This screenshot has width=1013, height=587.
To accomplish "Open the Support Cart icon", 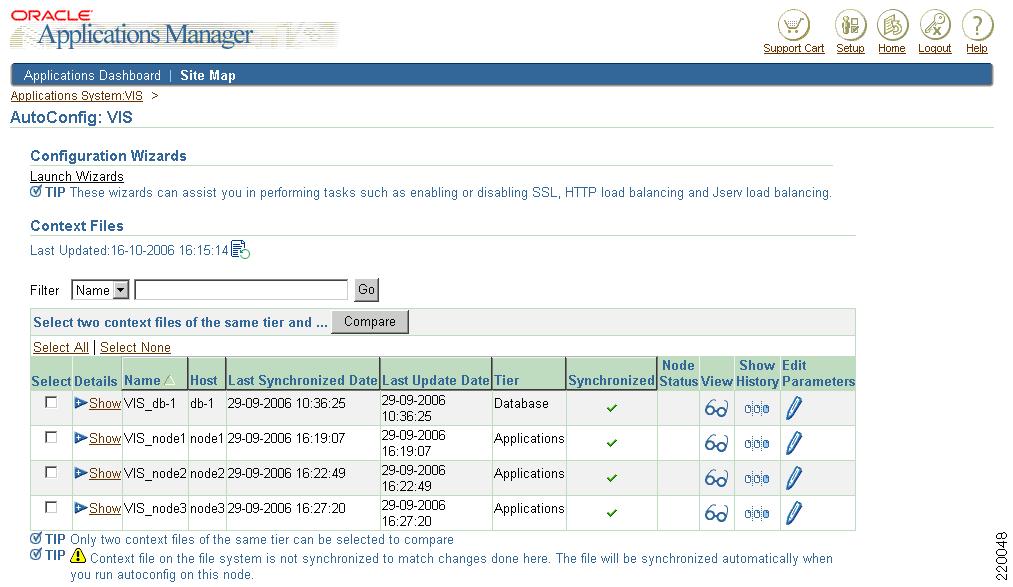I will [x=793, y=26].
